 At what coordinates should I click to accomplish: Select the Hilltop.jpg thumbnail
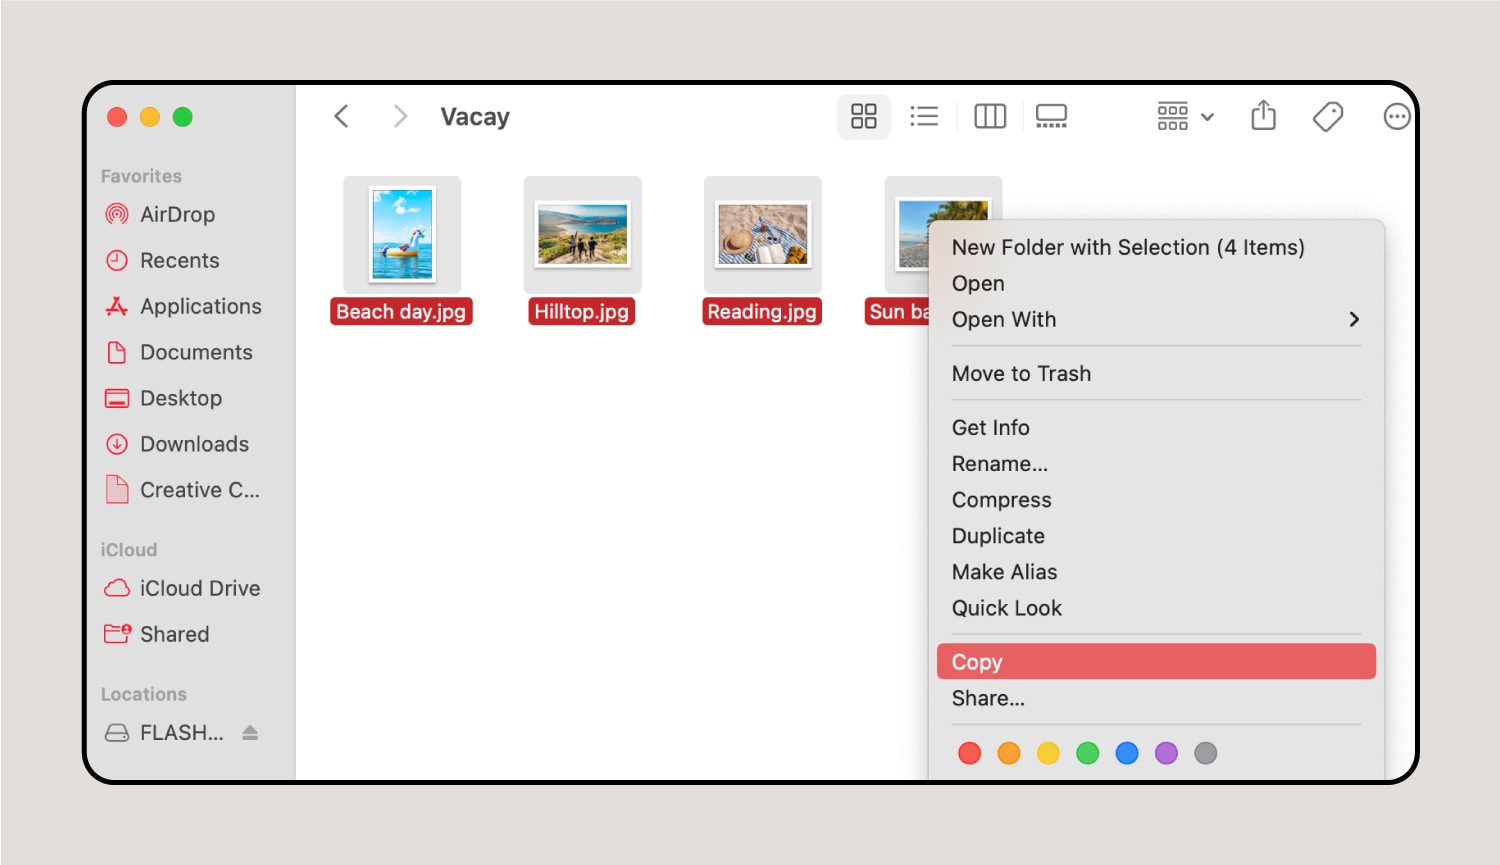pos(583,235)
